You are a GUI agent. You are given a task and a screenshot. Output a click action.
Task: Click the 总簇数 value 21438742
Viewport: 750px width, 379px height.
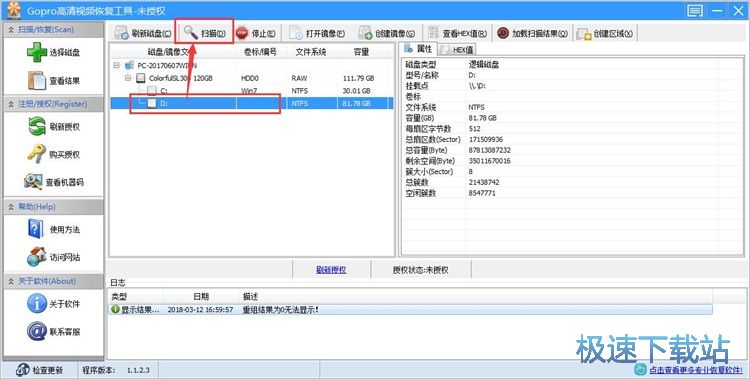pyautogui.click(x=484, y=182)
